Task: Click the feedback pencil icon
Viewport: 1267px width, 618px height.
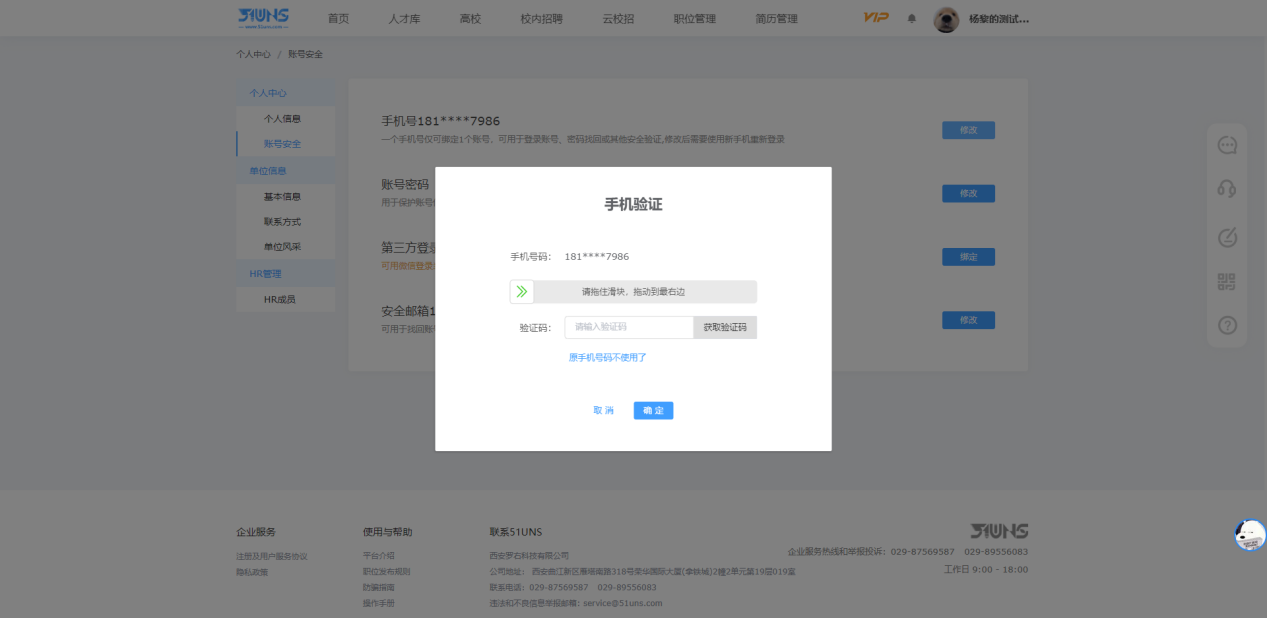Action: 1227,237
